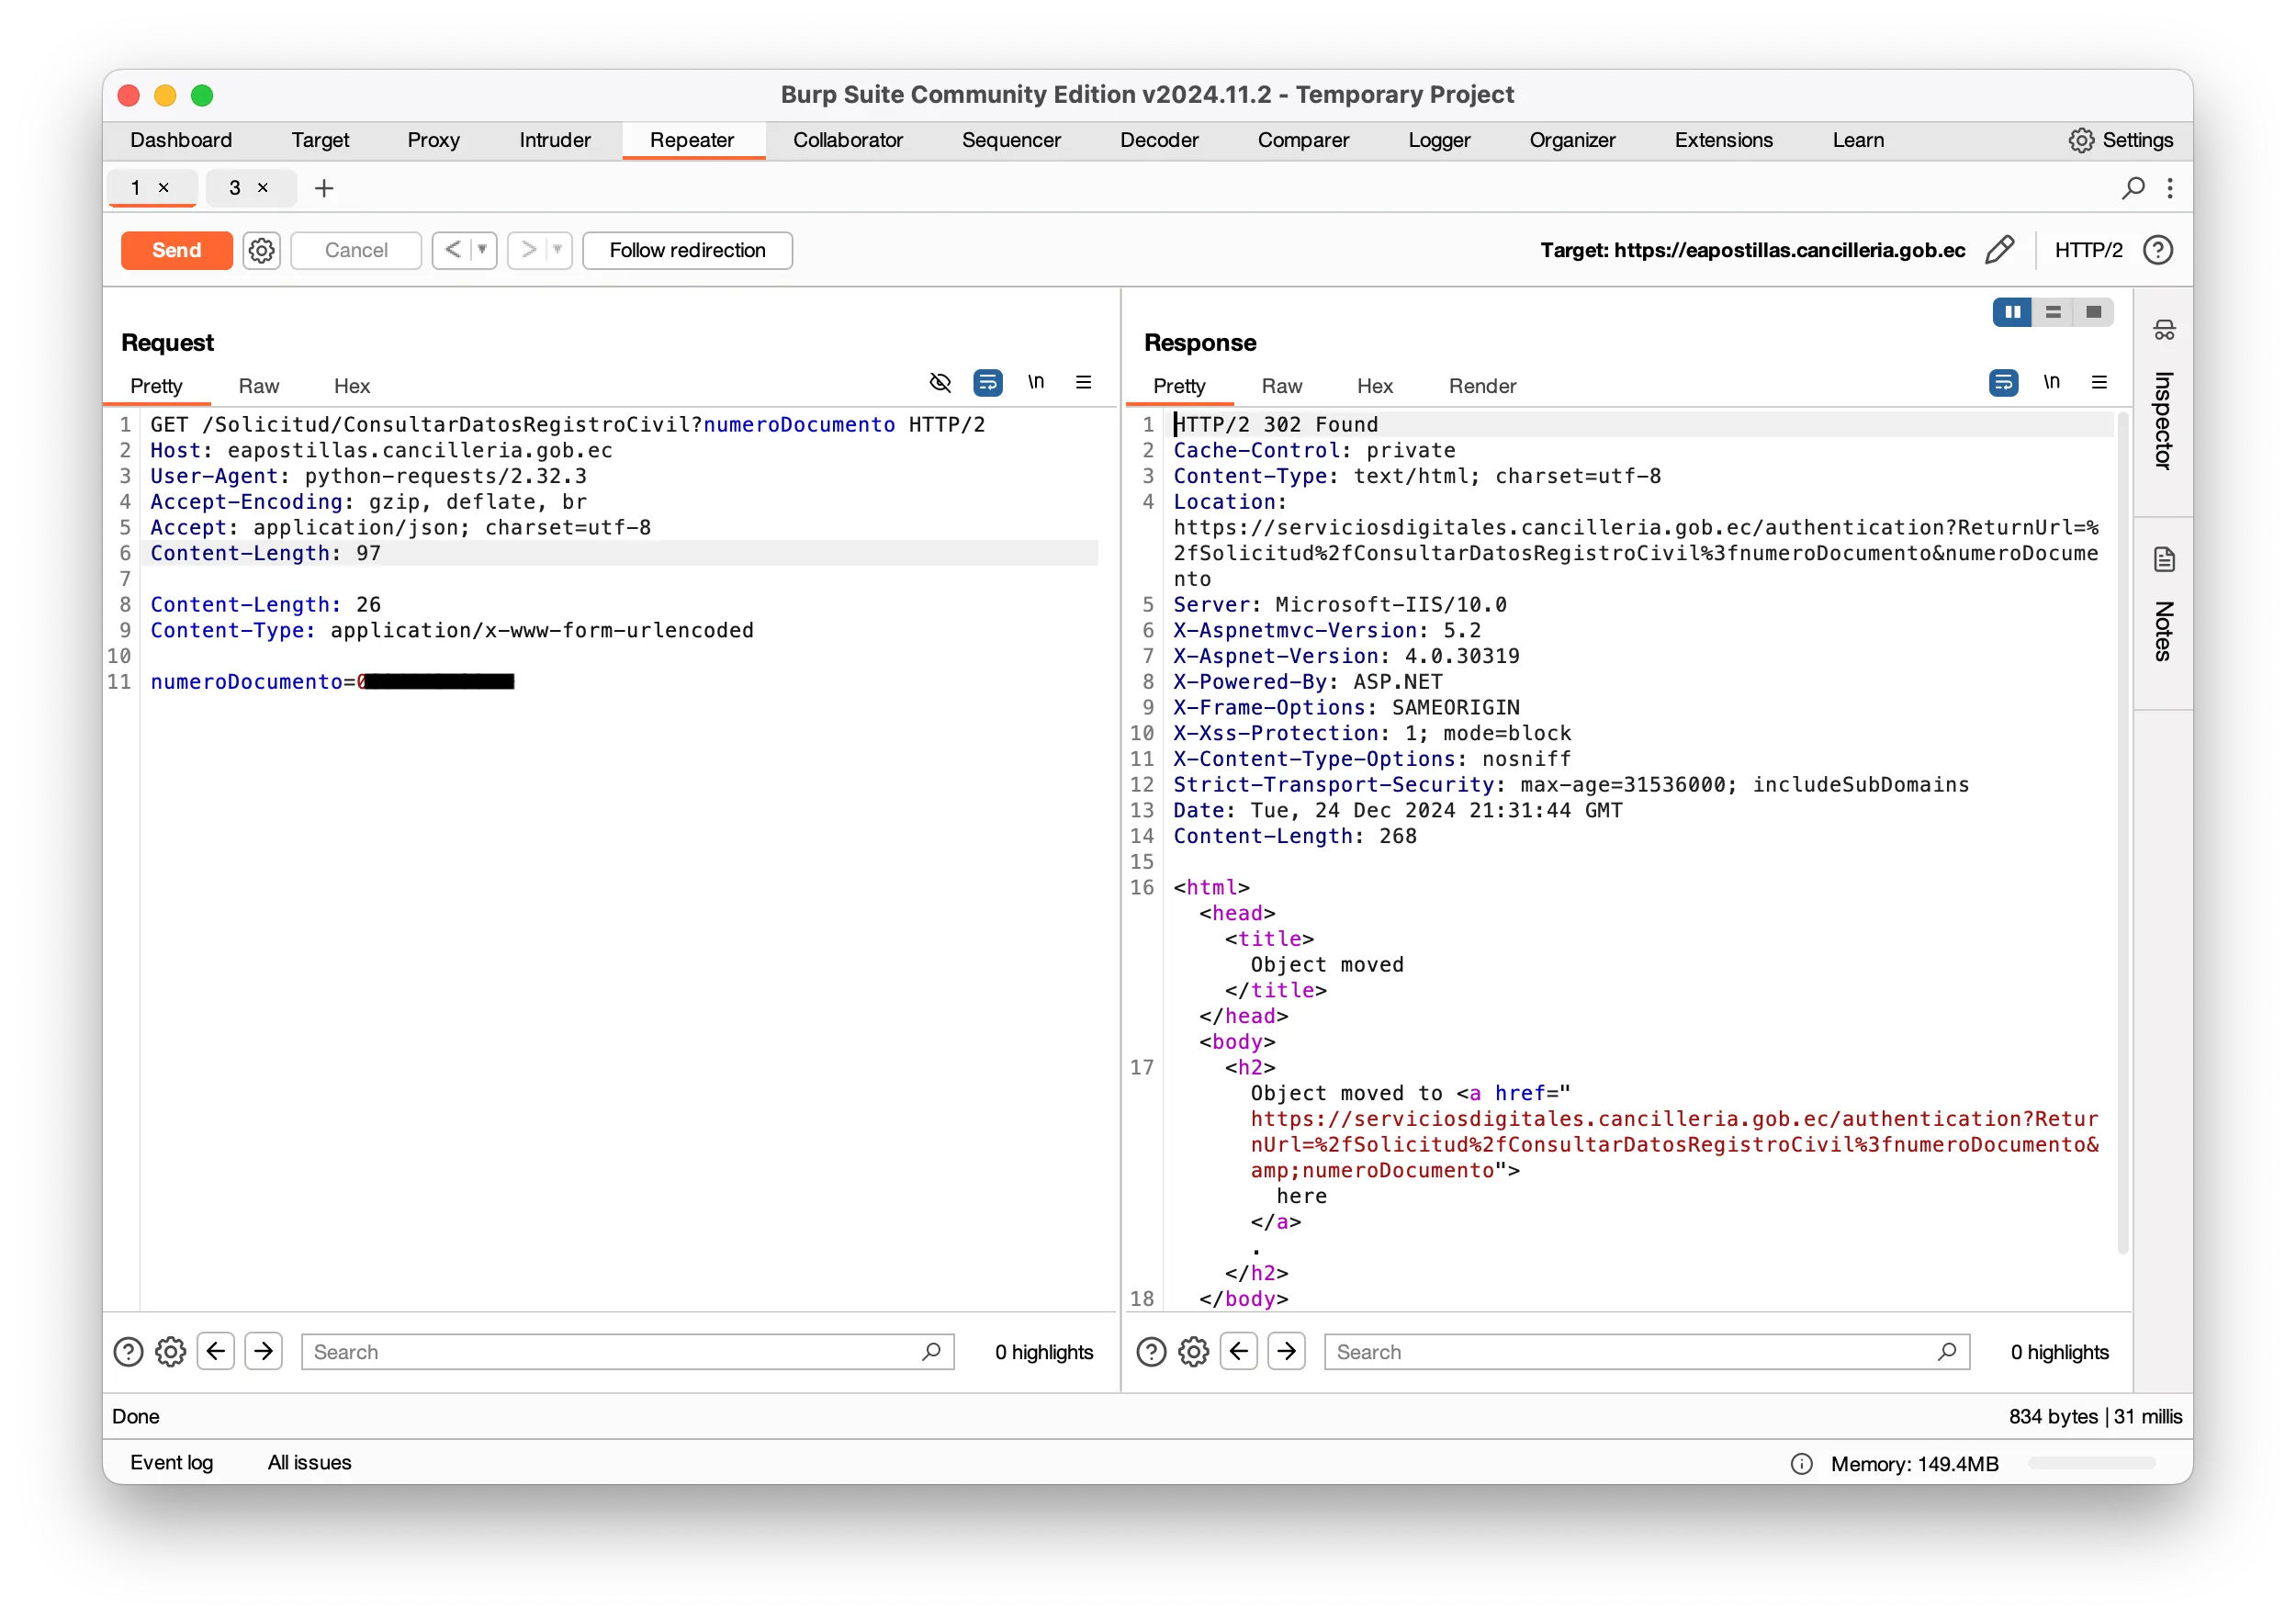Switch to the Proxy tab
This screenshot has width=2296, height=1620.
tap(433, 140)
